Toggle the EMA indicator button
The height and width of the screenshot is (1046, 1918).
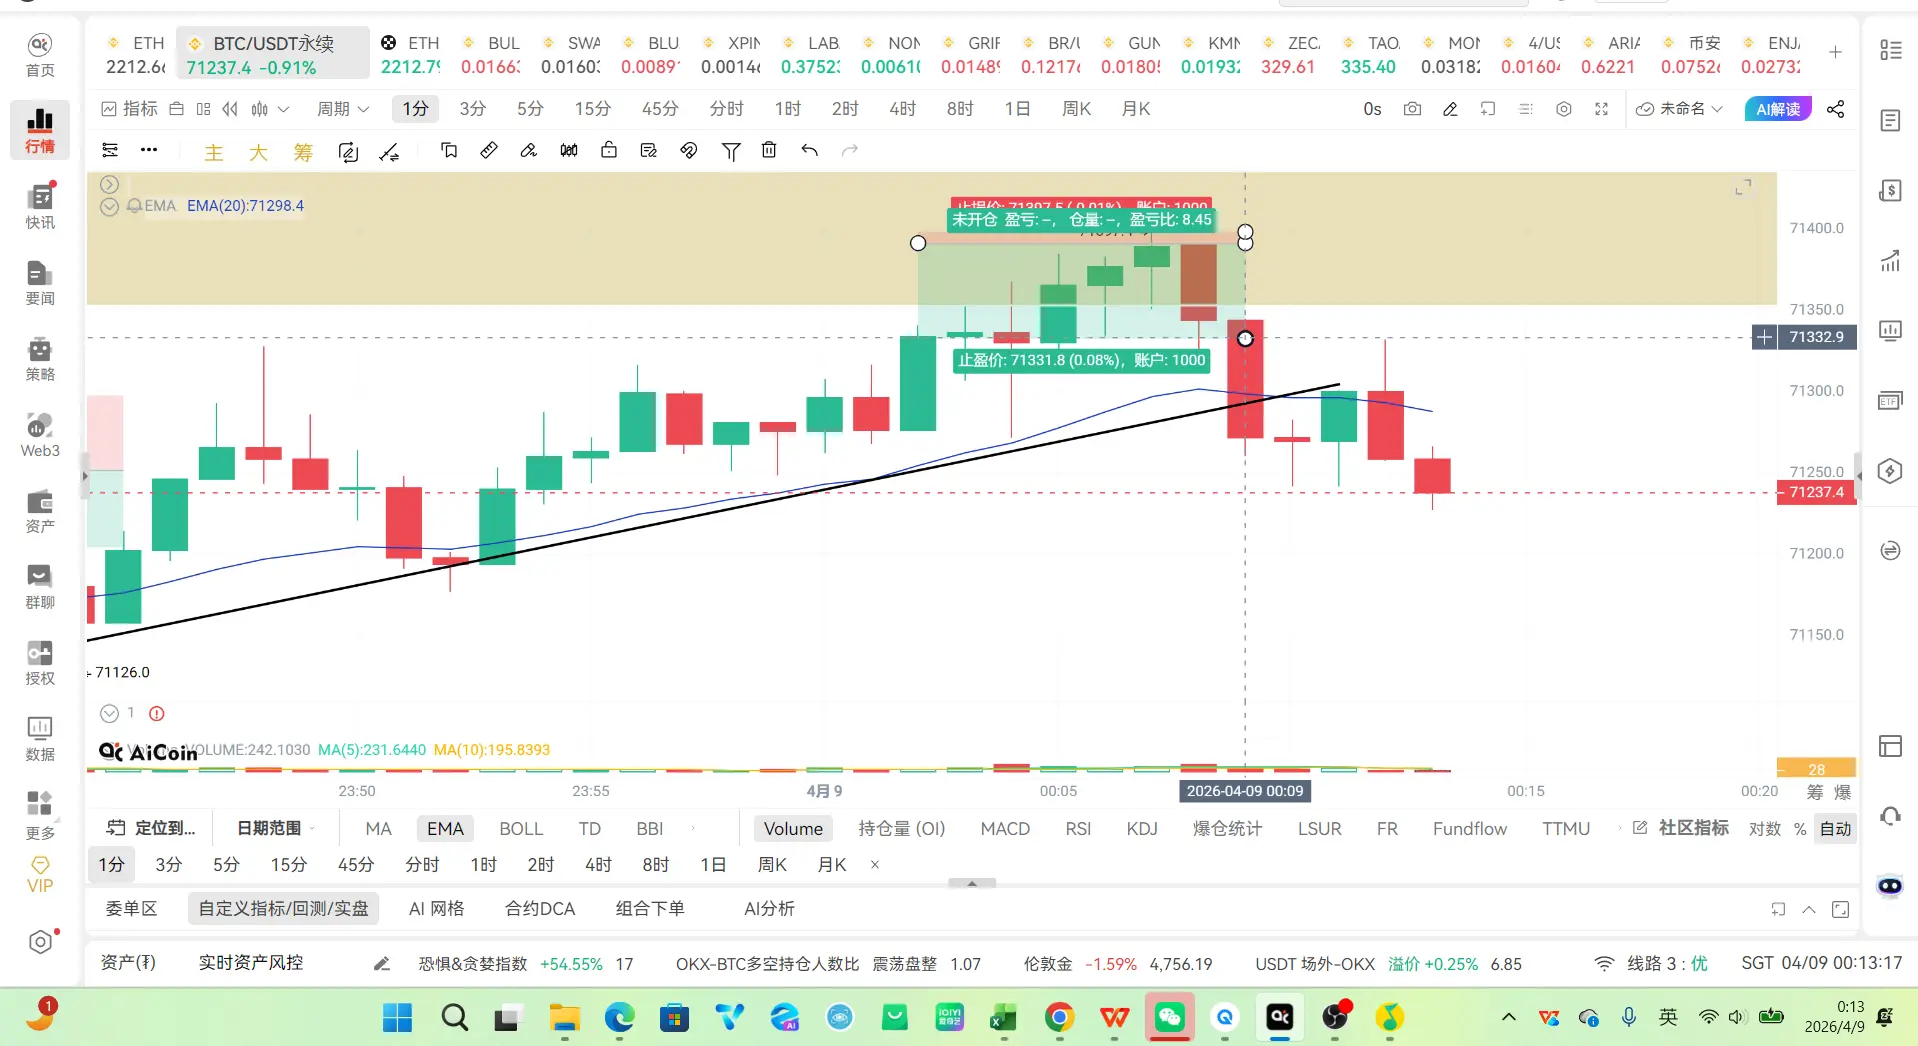coord(445,828)
